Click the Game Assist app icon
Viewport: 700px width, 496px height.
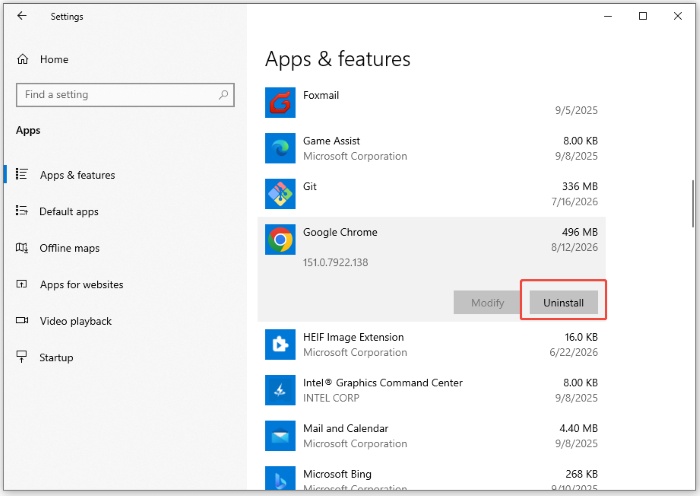pos(280,148)
